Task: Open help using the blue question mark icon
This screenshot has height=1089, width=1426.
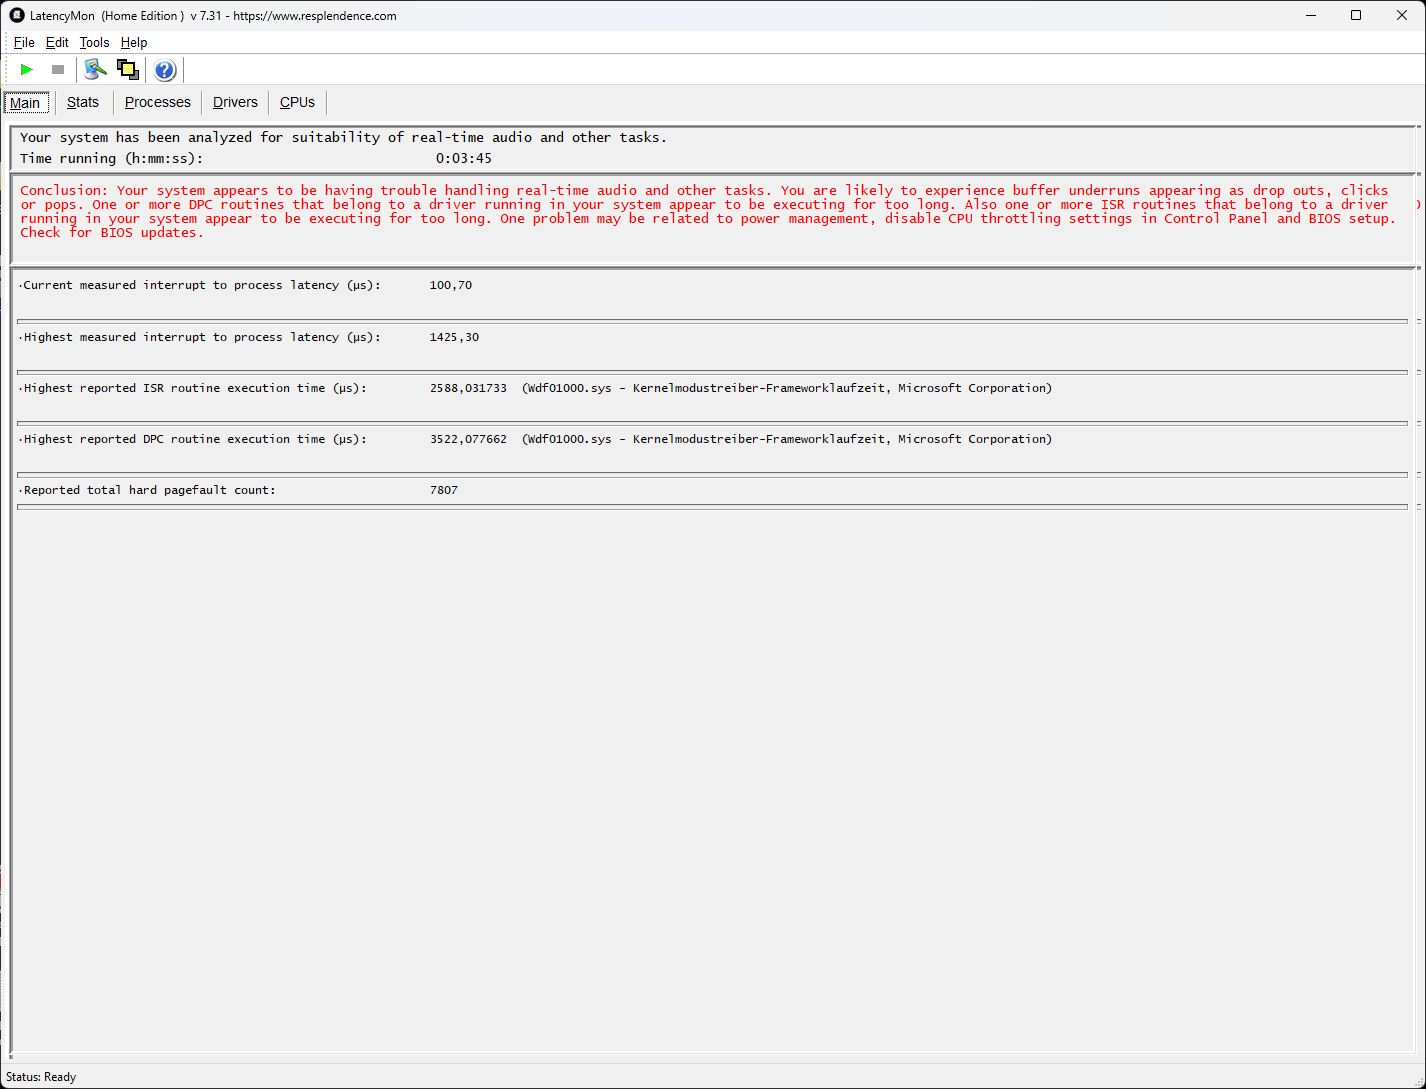Action: point(165,70)
